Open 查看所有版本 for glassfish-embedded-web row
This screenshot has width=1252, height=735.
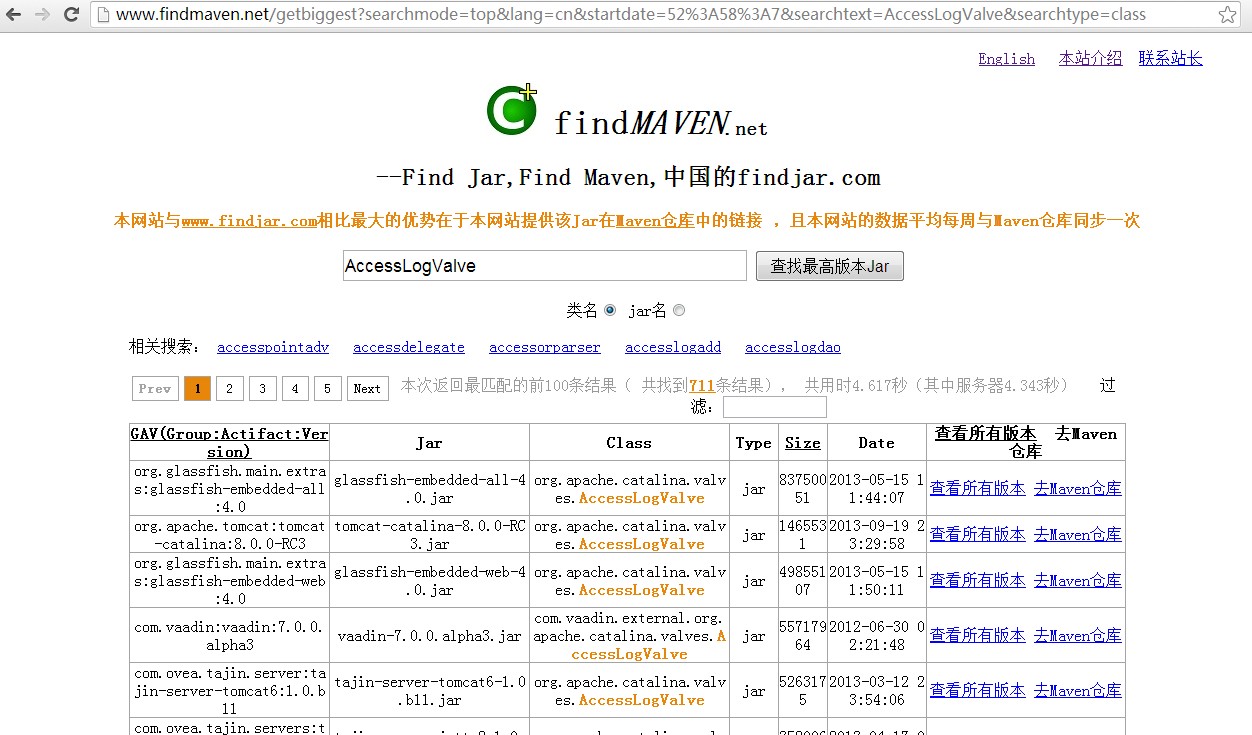977,581
